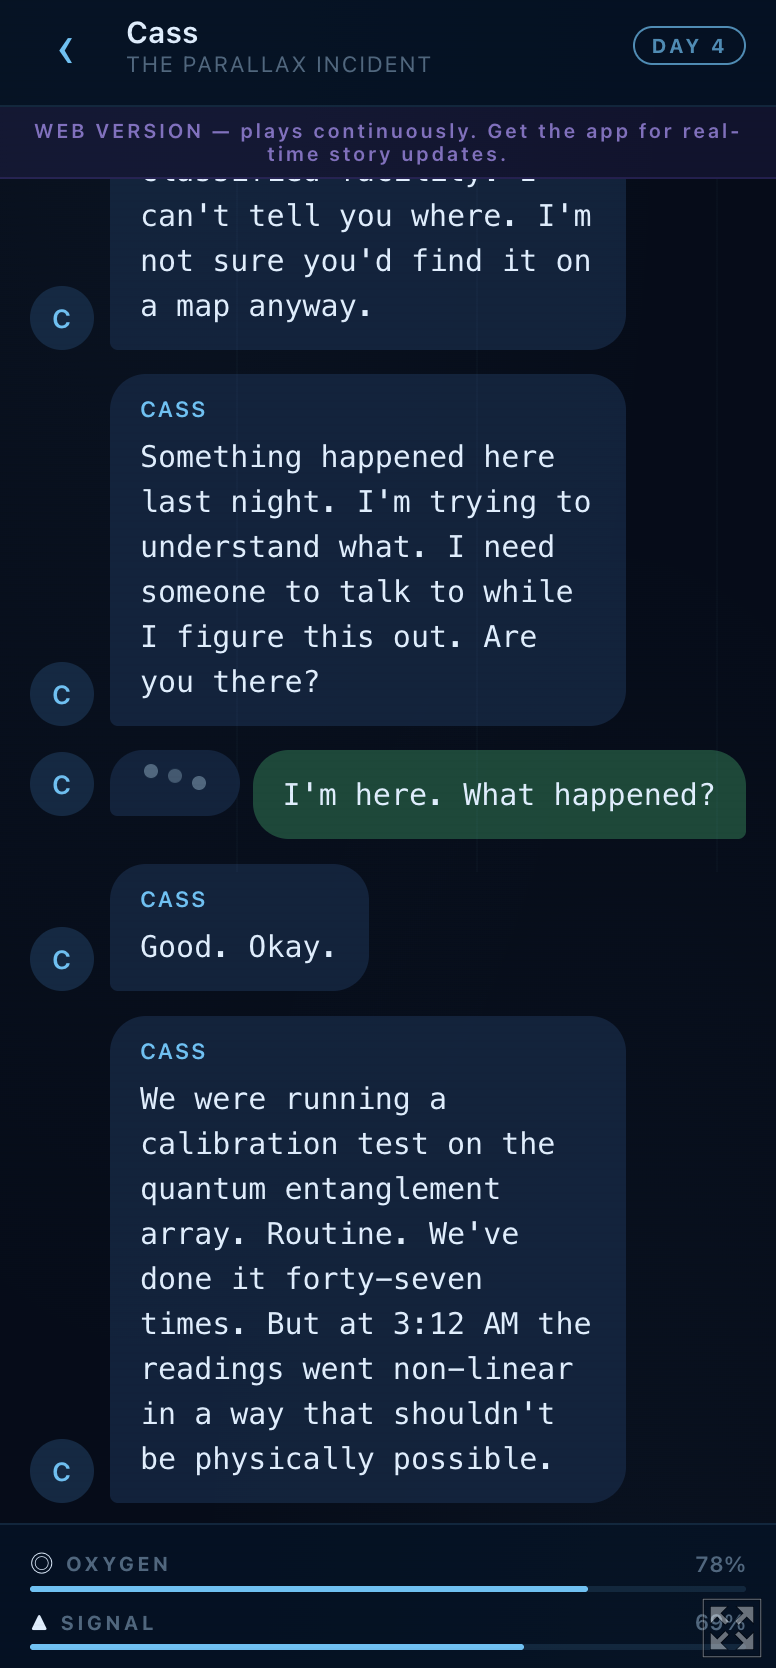Click the oxygen level progress bar
The height and width of the screenshot is (1668, 776).
(x=387, y=1588)
